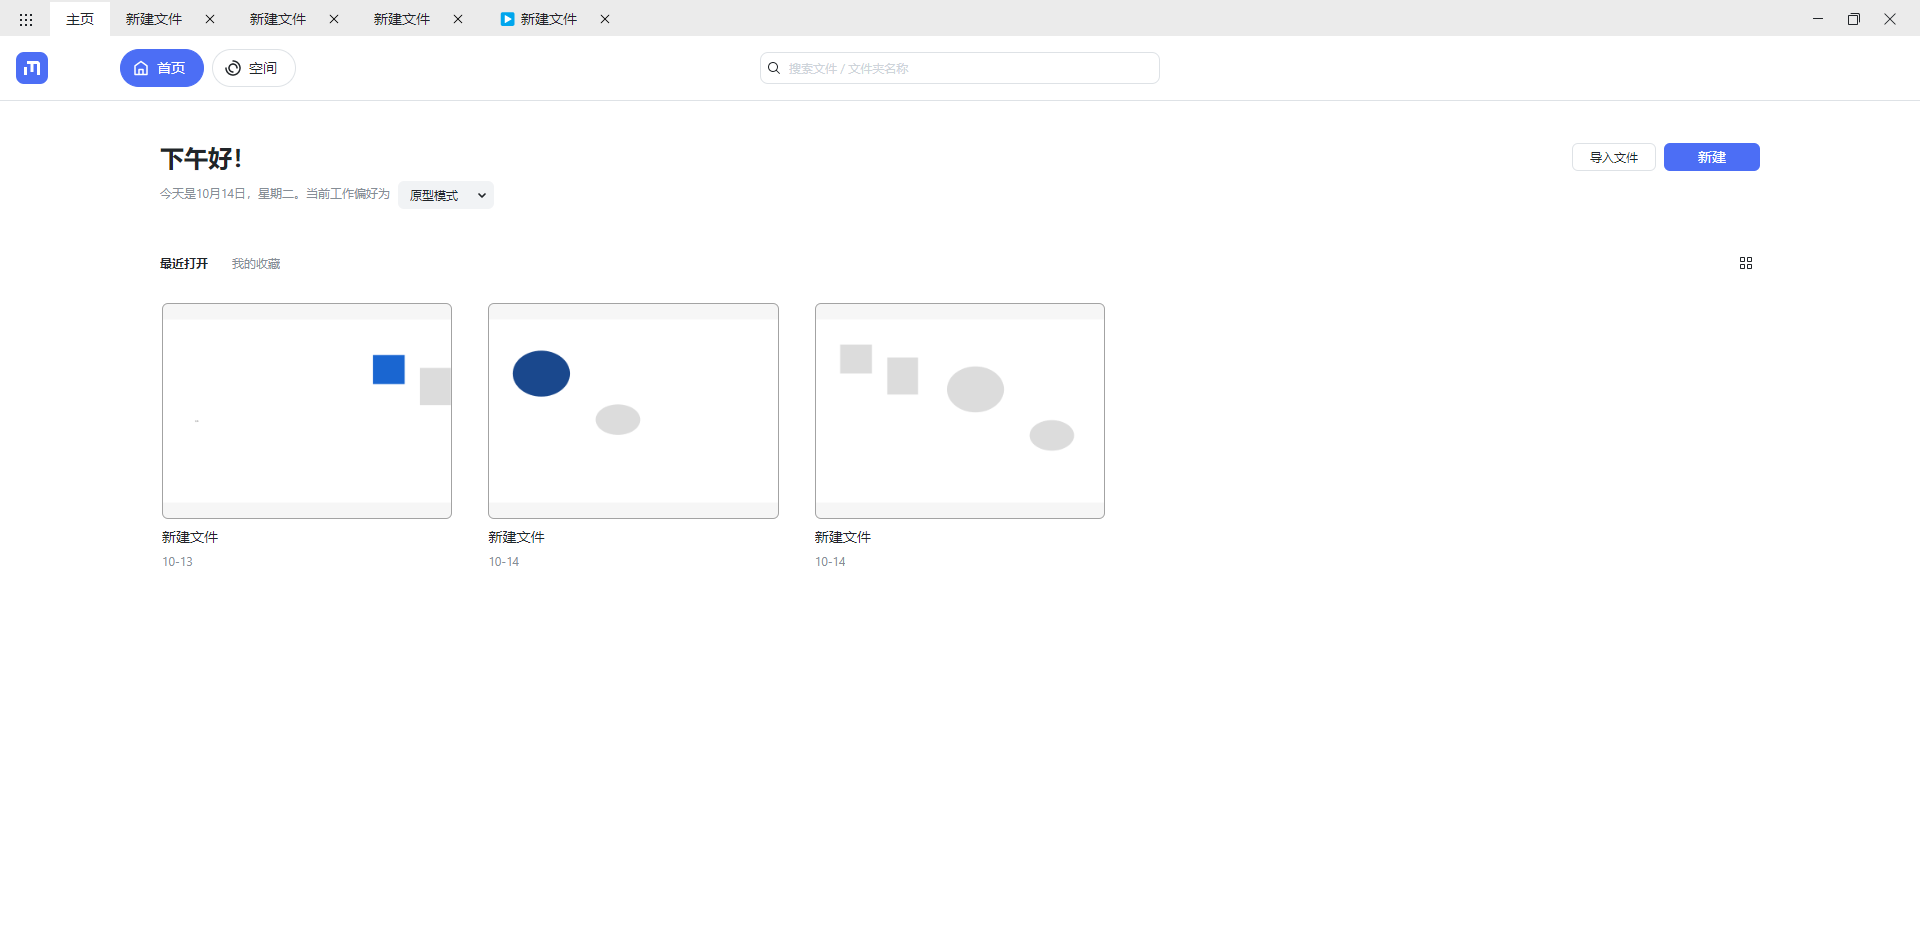Click the 新建 button

click(x=1711, y=157)
